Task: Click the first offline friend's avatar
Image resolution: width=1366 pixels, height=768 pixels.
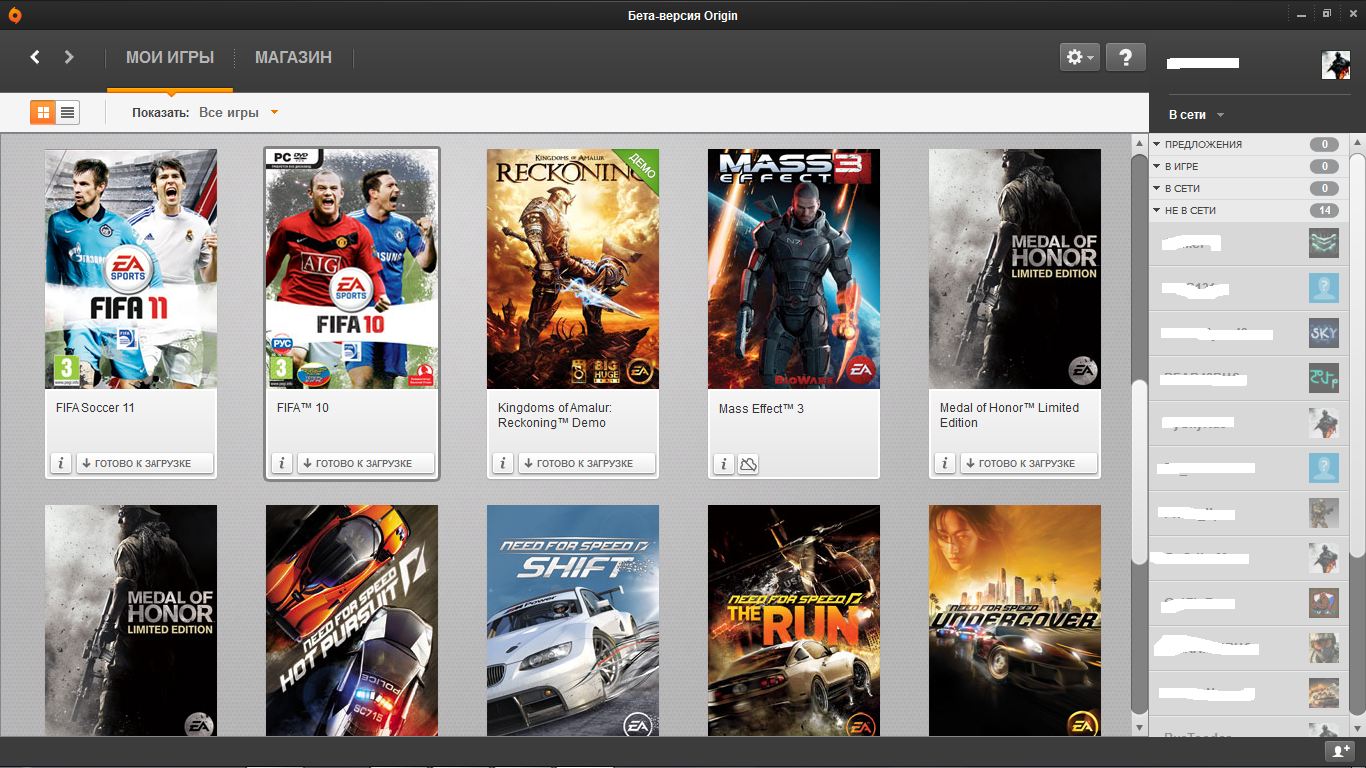Action: click(1324, 243)
